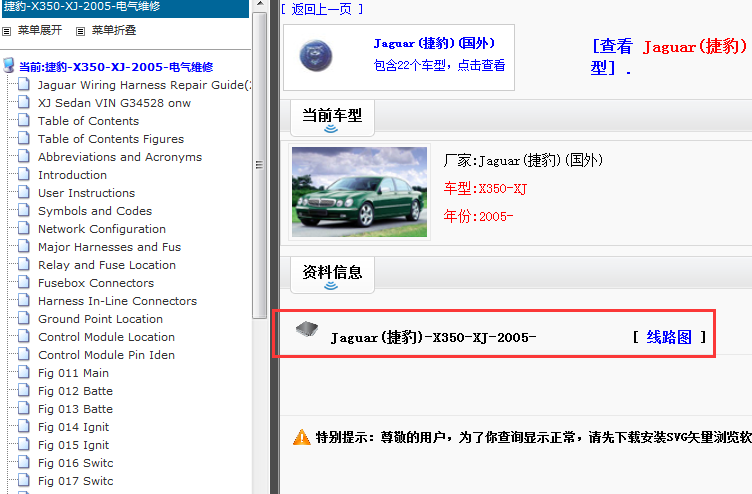Image resolution: width=752 pixels, height=494 pixels.
Task: Click the page icon for Table of Contents Figures
Action: click(24, 139)
